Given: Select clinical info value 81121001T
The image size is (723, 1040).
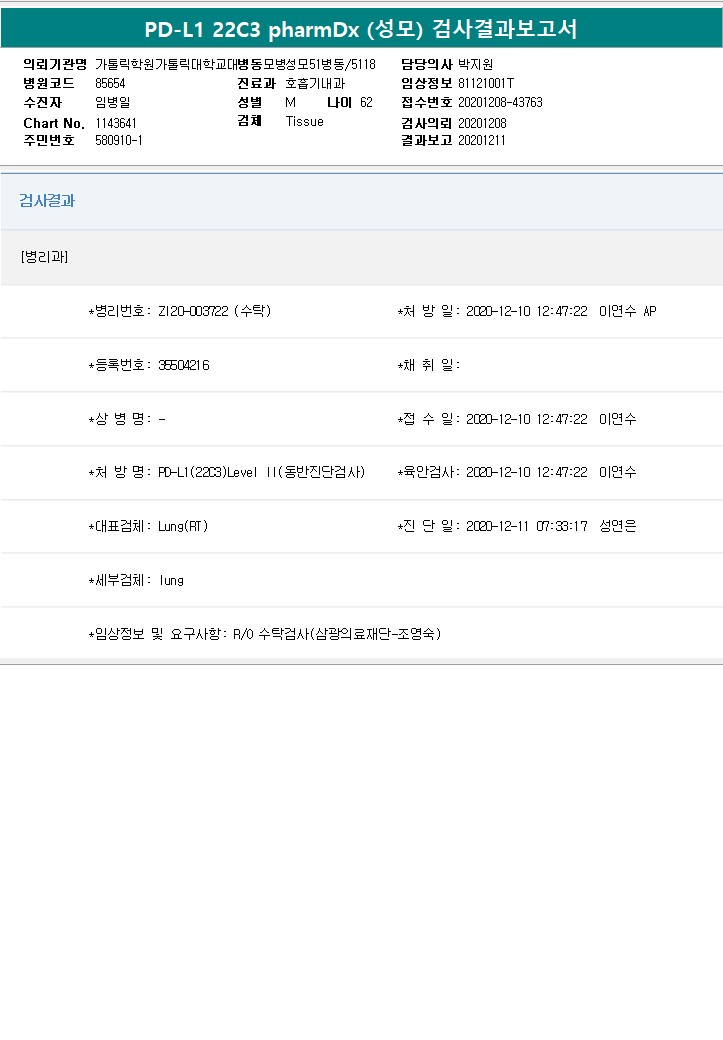Looking at the screenshot, I should [x=486, y=84].
